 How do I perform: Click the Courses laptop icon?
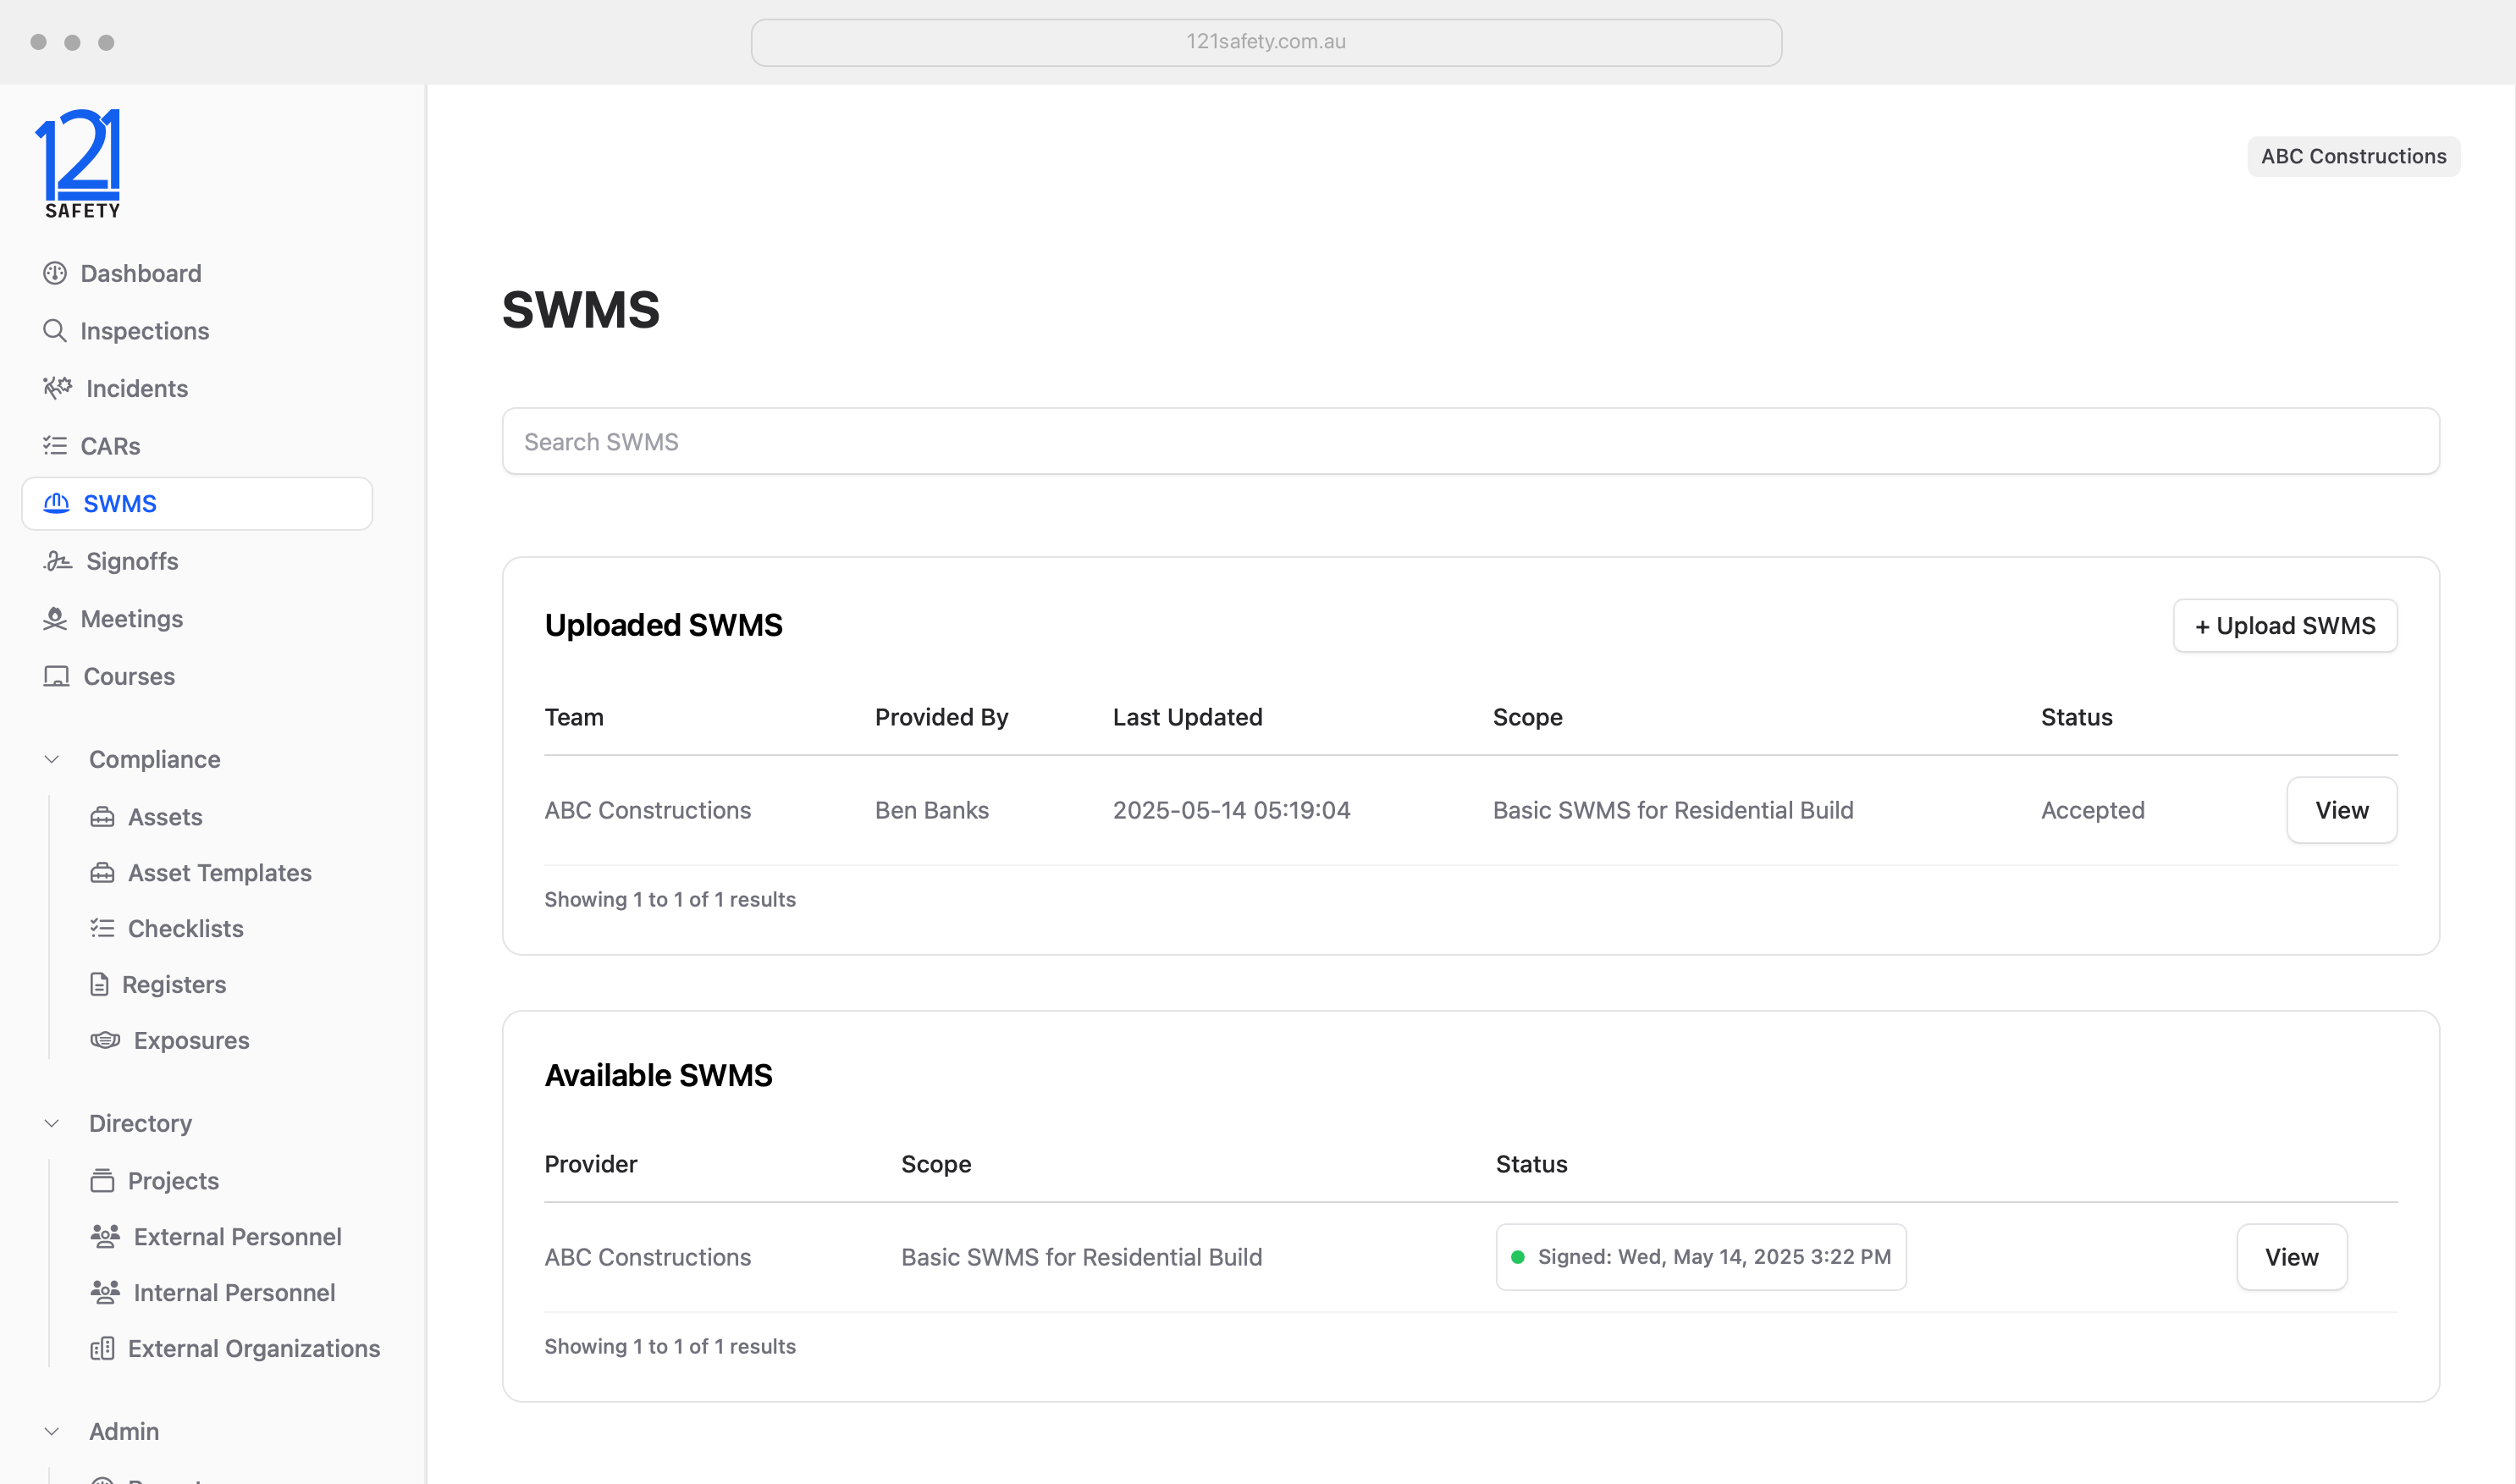click(56, 677)
